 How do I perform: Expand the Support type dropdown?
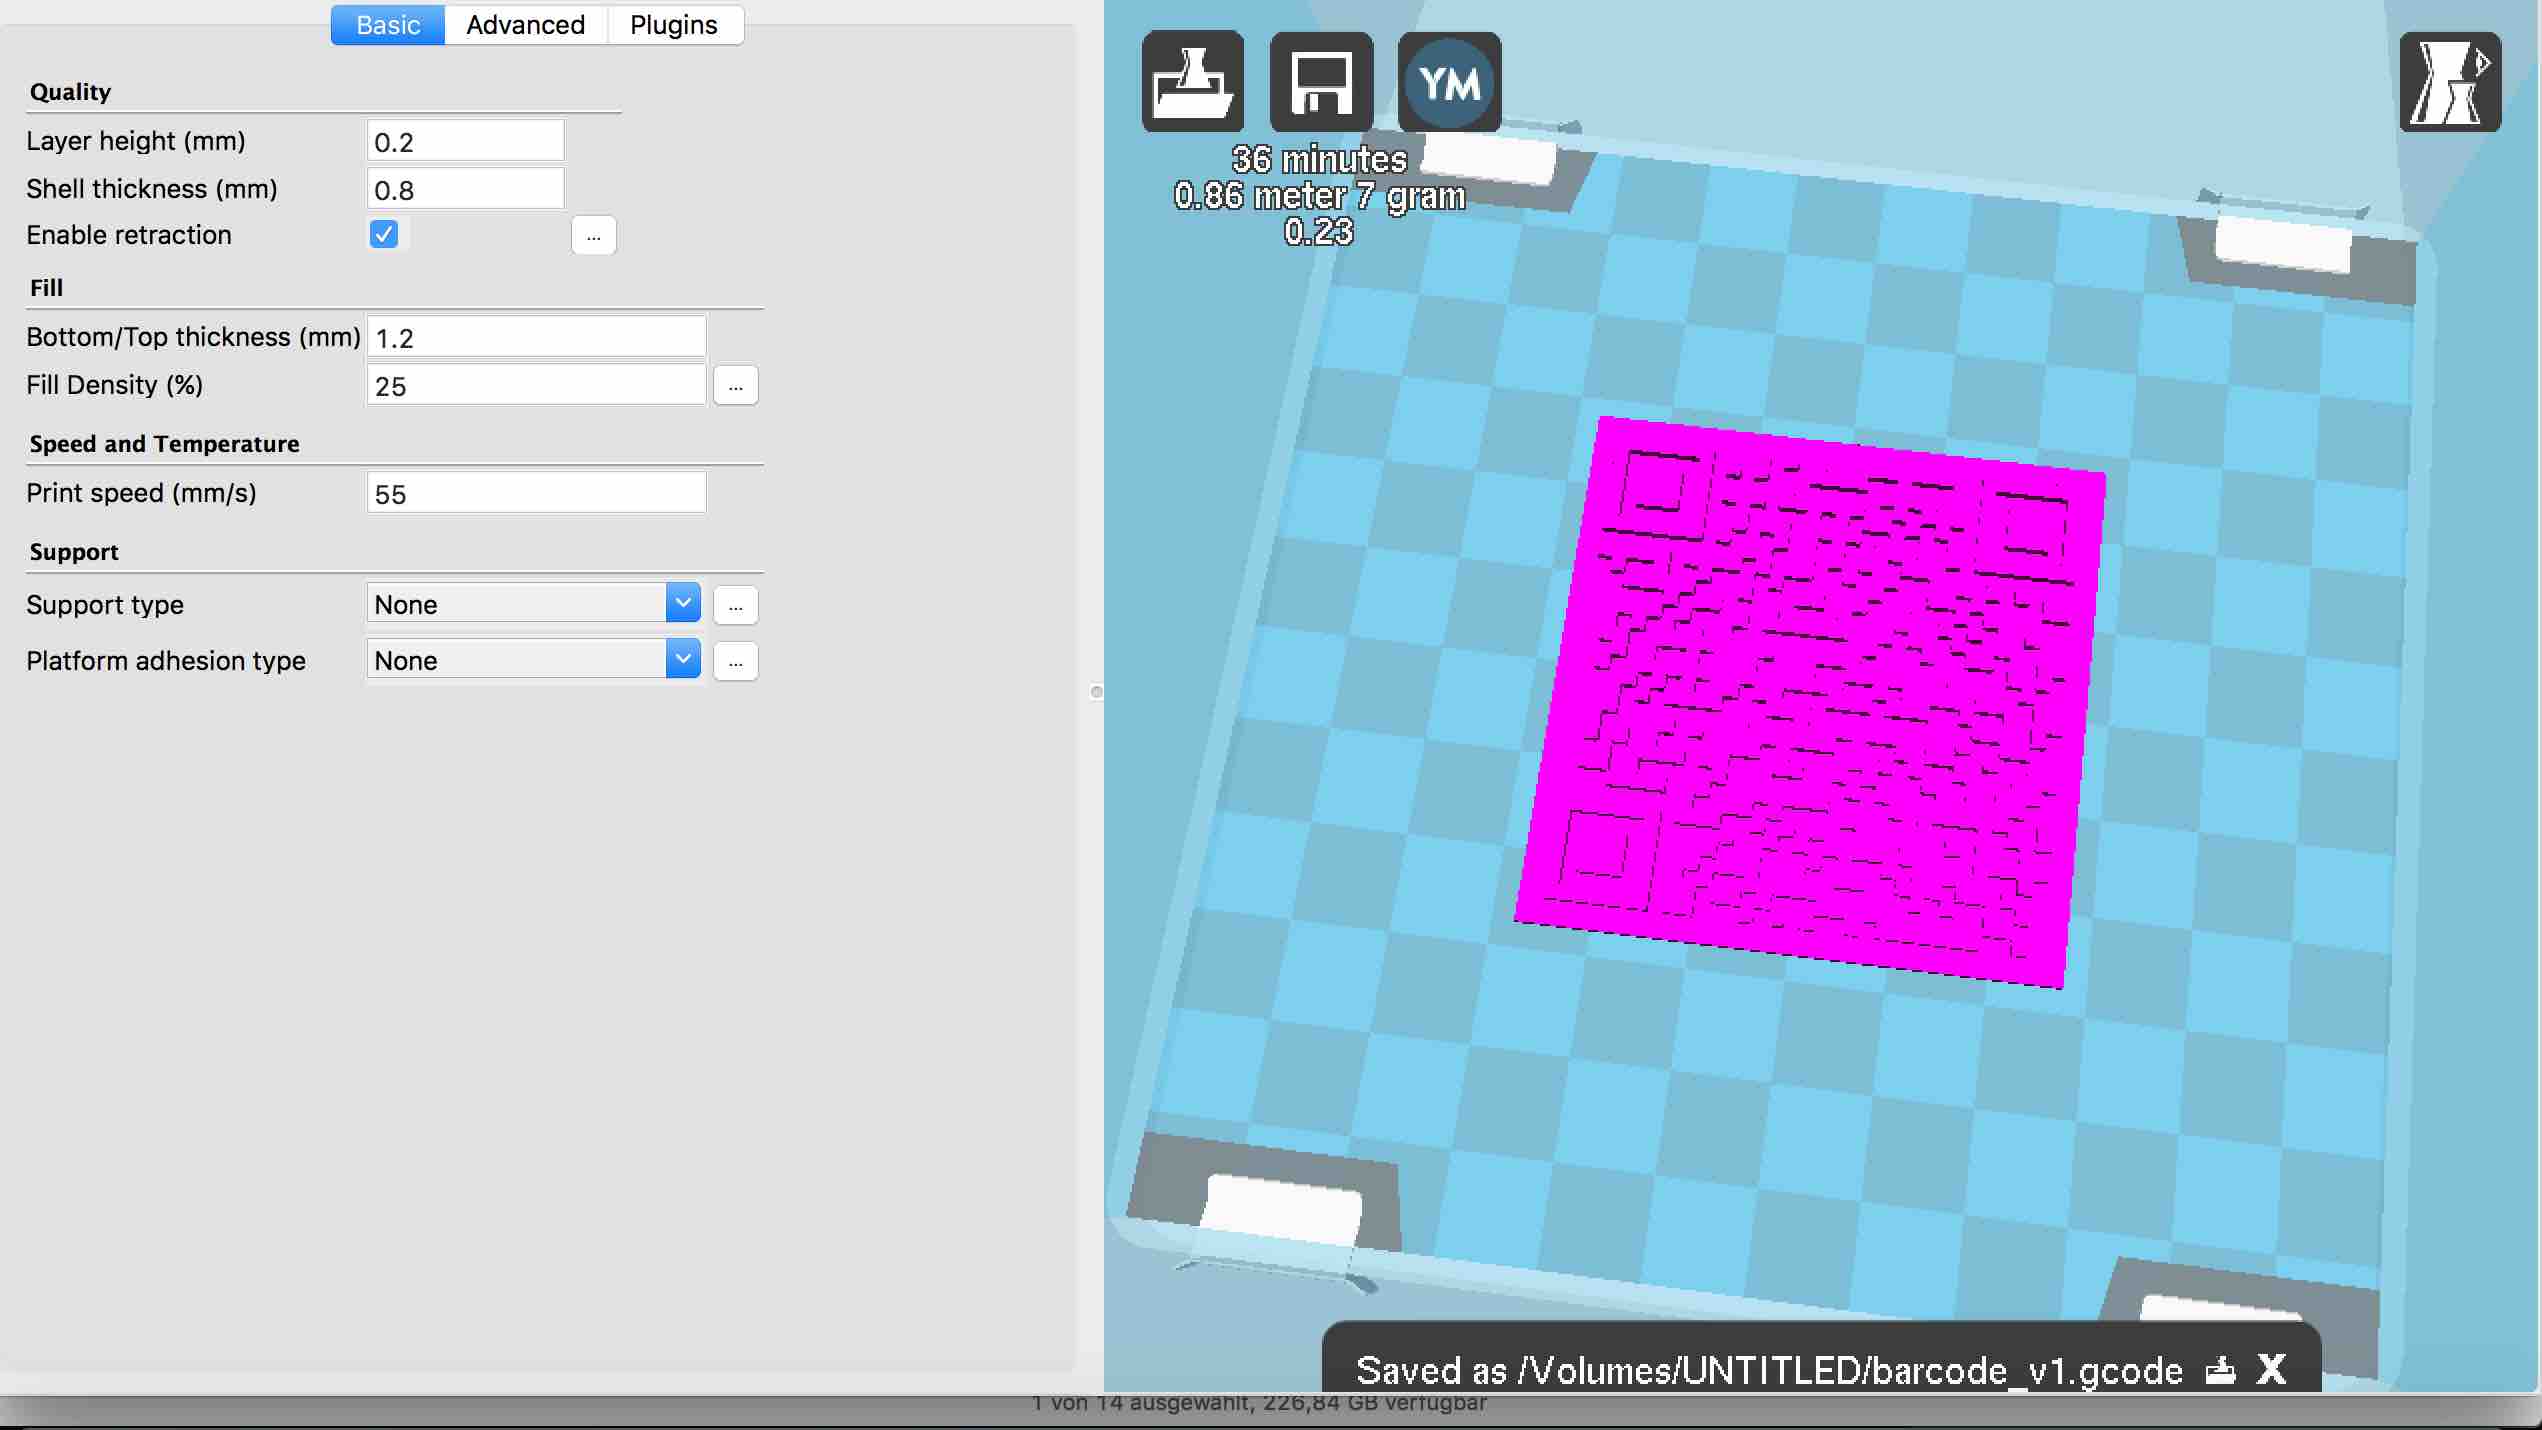coord(533,603)
